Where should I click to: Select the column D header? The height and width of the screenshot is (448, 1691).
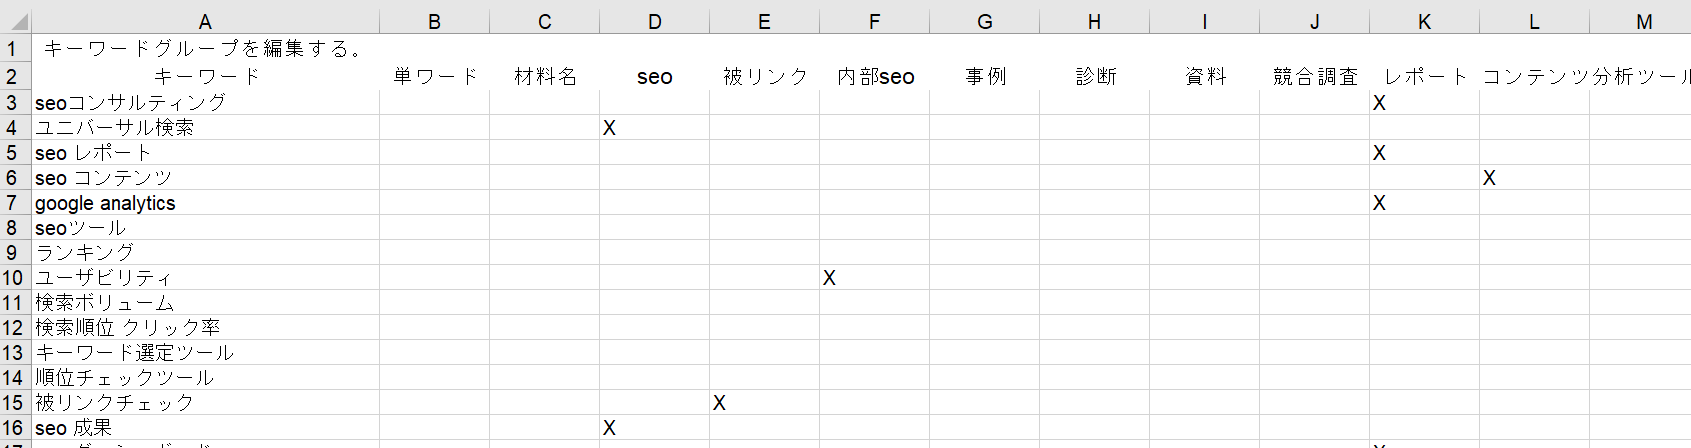[x=654, y=22]
